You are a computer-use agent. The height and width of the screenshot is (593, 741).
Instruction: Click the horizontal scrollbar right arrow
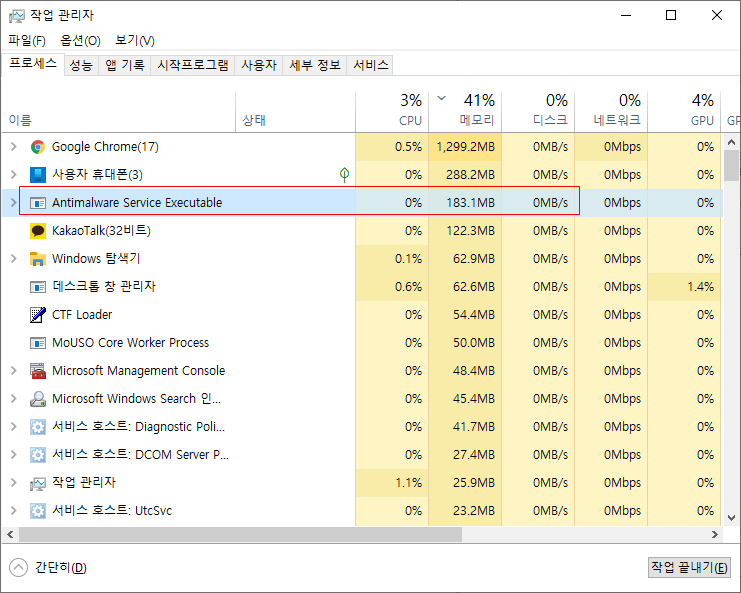(x=715, y=534)
